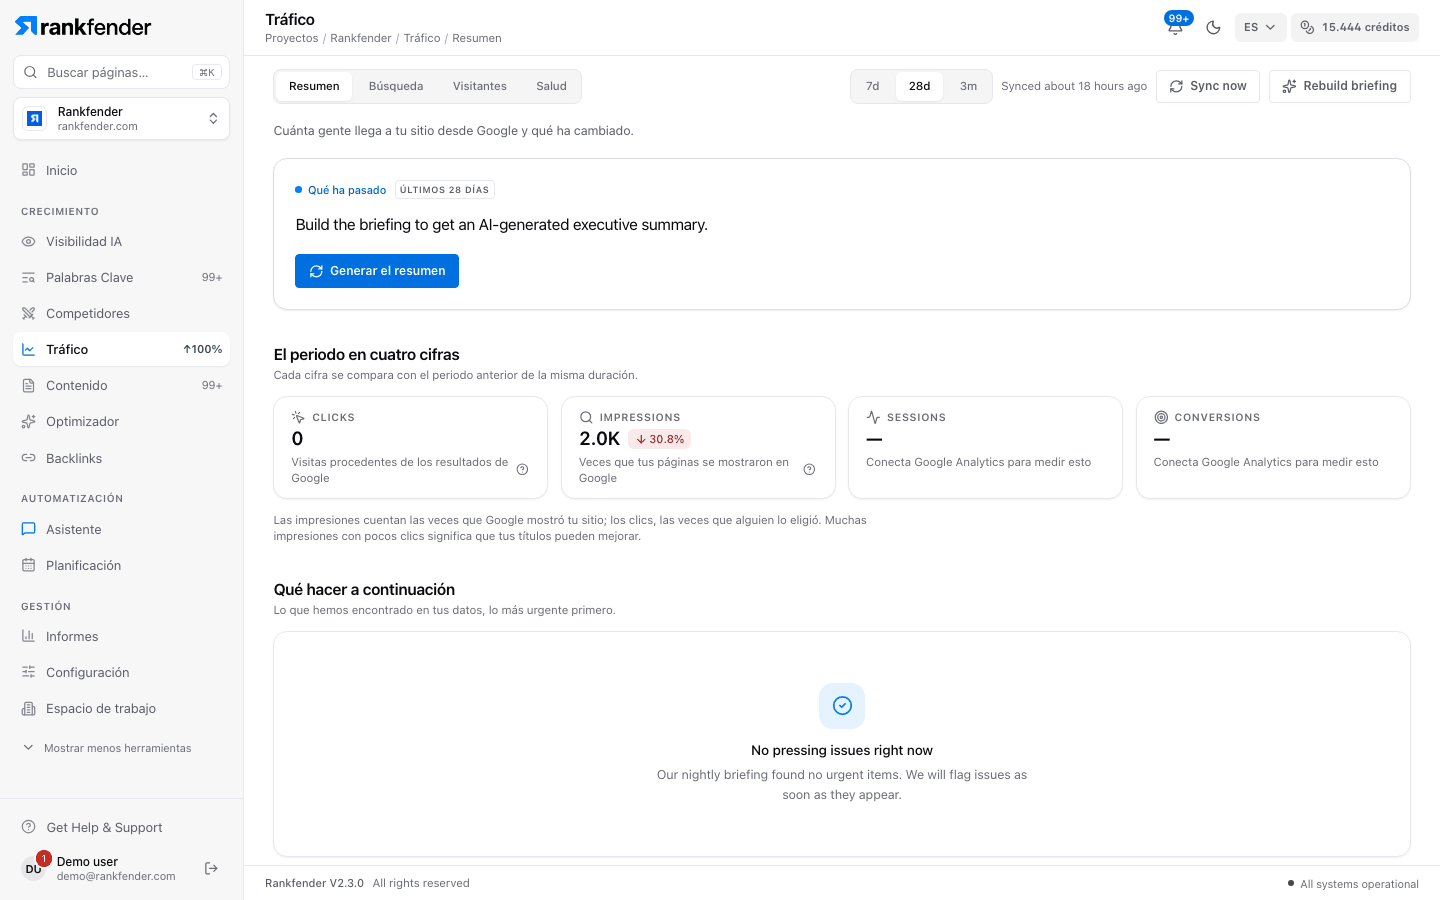The width and height of the screenshot is (1440, 900).
Task: Open Informes section
Action: pyautogui.click(x=121, y=637)
